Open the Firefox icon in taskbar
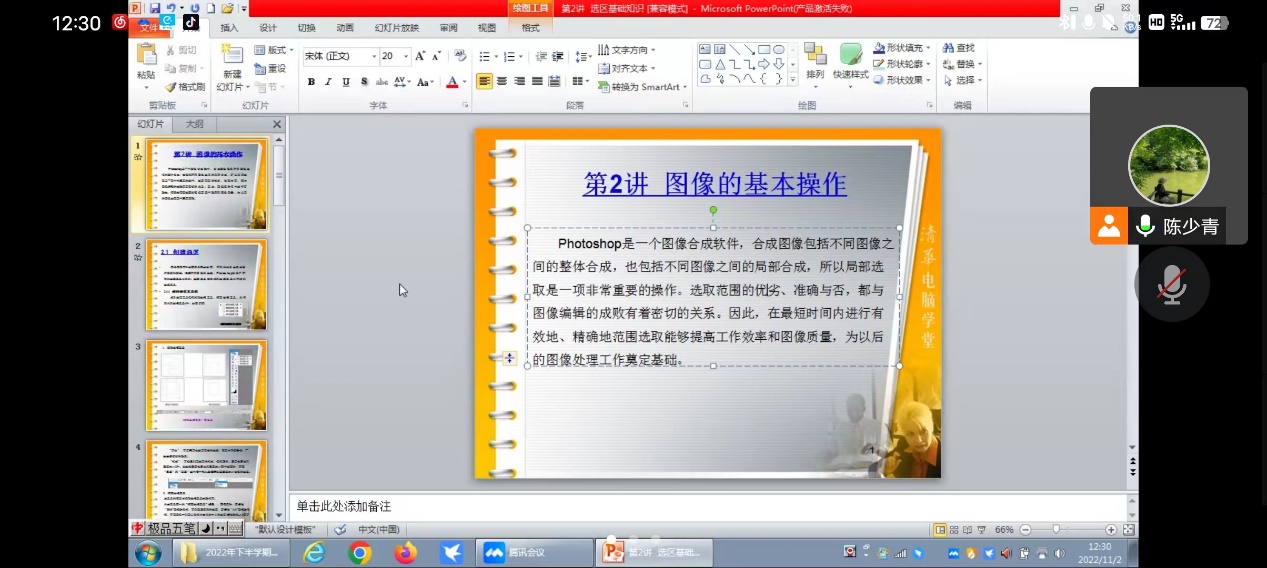This screenshot has height=568, width=1267. pyautogui.click(x=405, y=552)
